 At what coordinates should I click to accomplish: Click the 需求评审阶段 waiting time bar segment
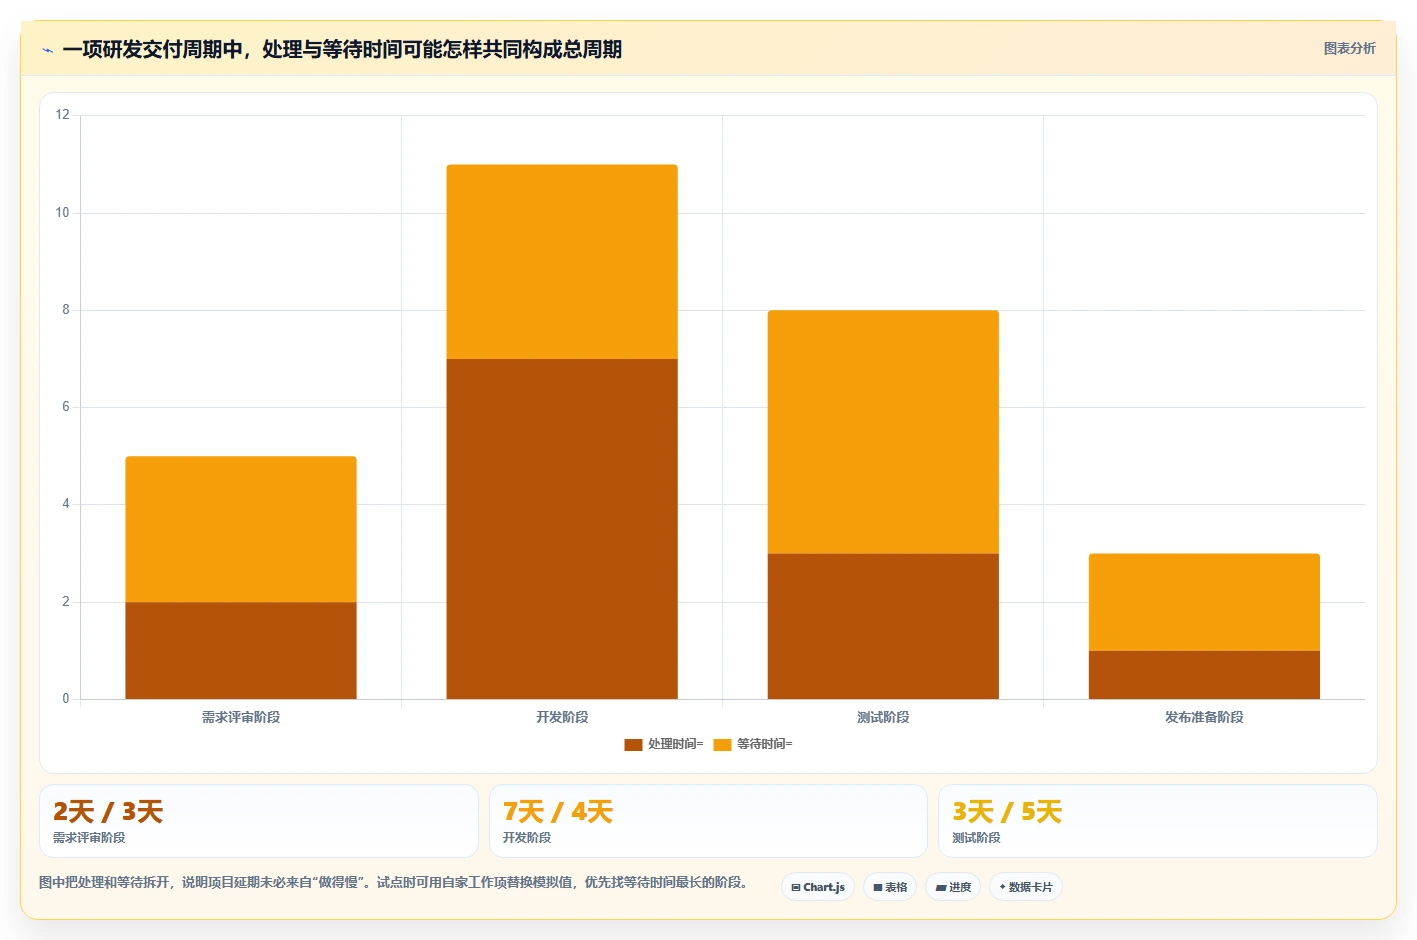[x=241, y=529]
